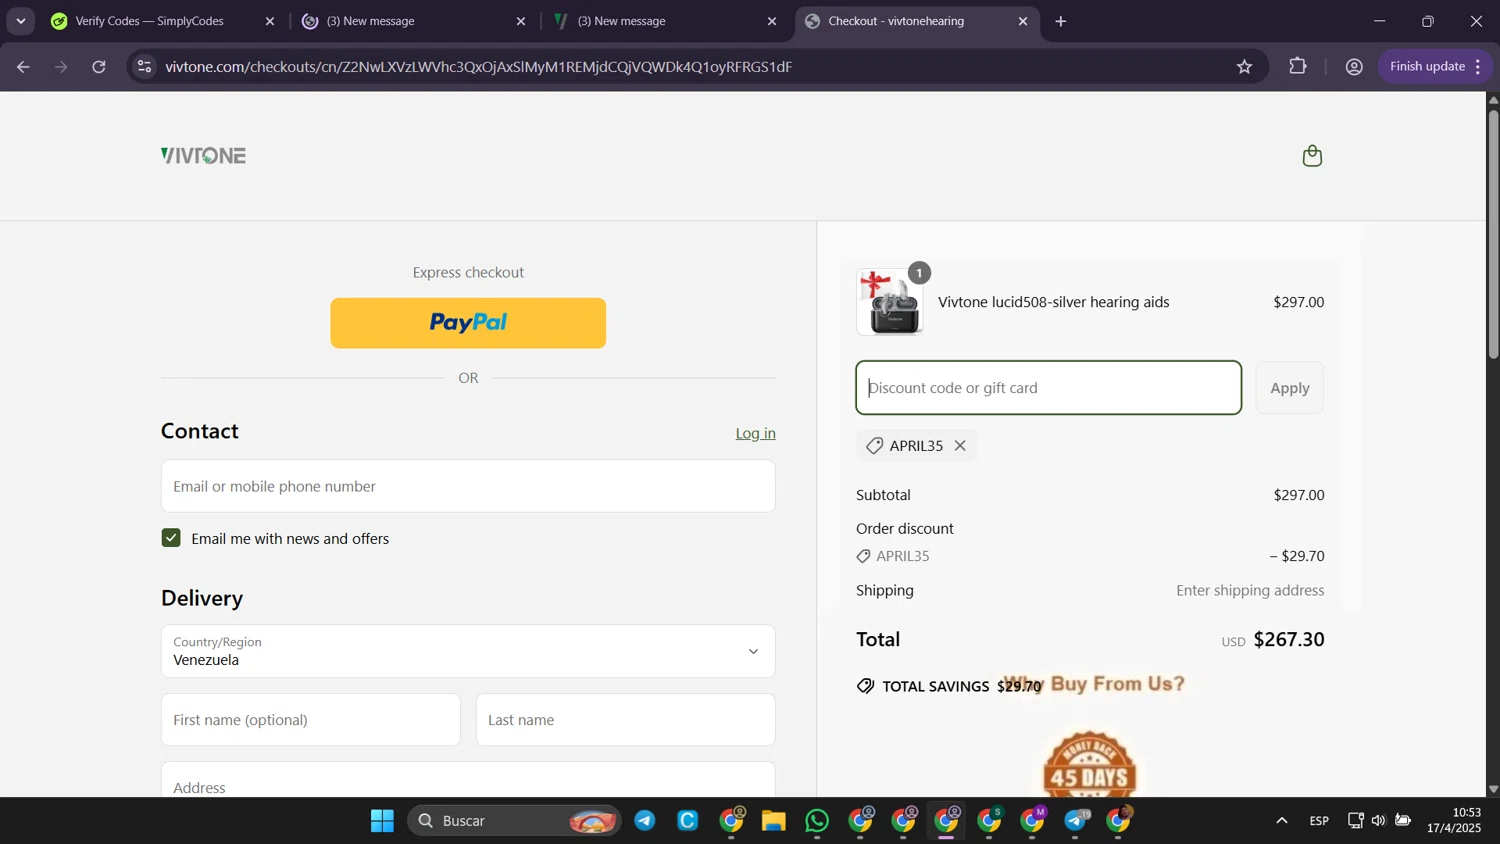Click the taskbar Buscar search box
1500x844 pixels.
514,821
